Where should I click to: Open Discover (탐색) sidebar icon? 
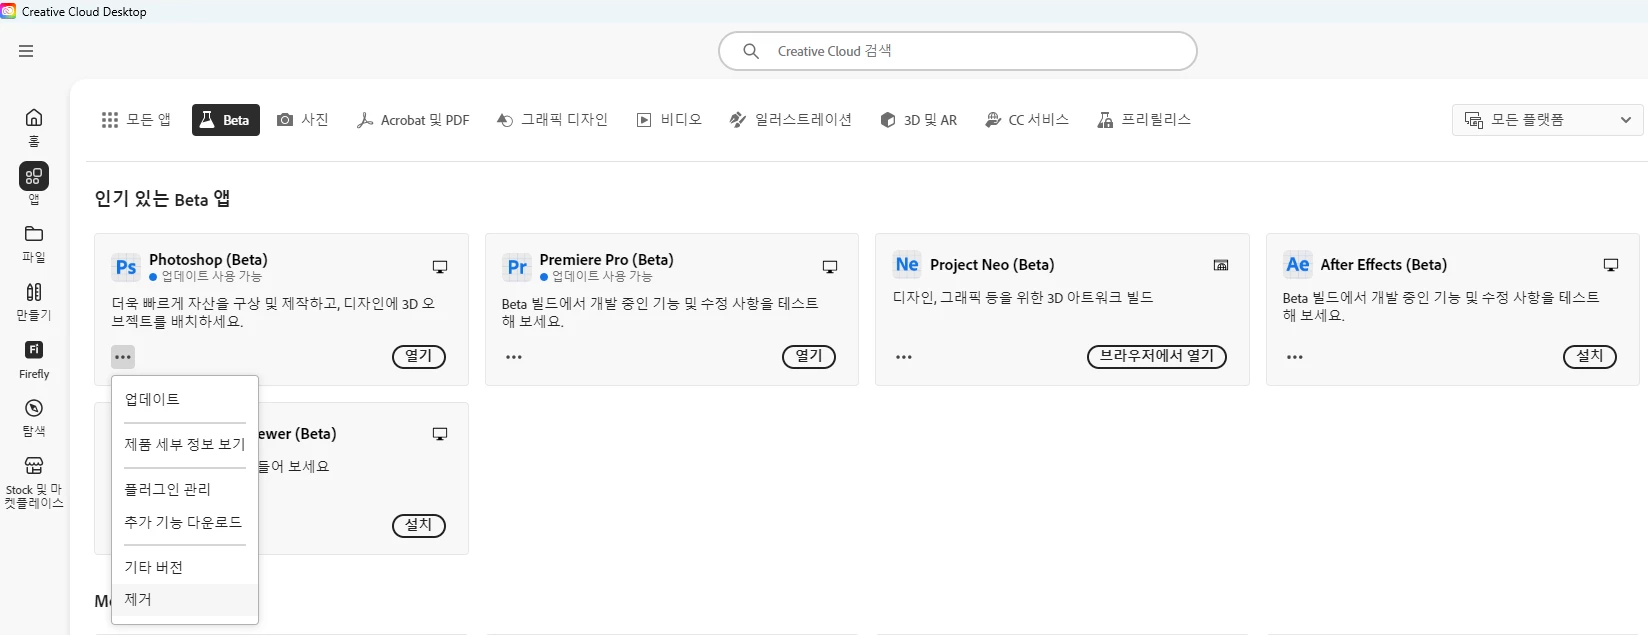point(34,417)
